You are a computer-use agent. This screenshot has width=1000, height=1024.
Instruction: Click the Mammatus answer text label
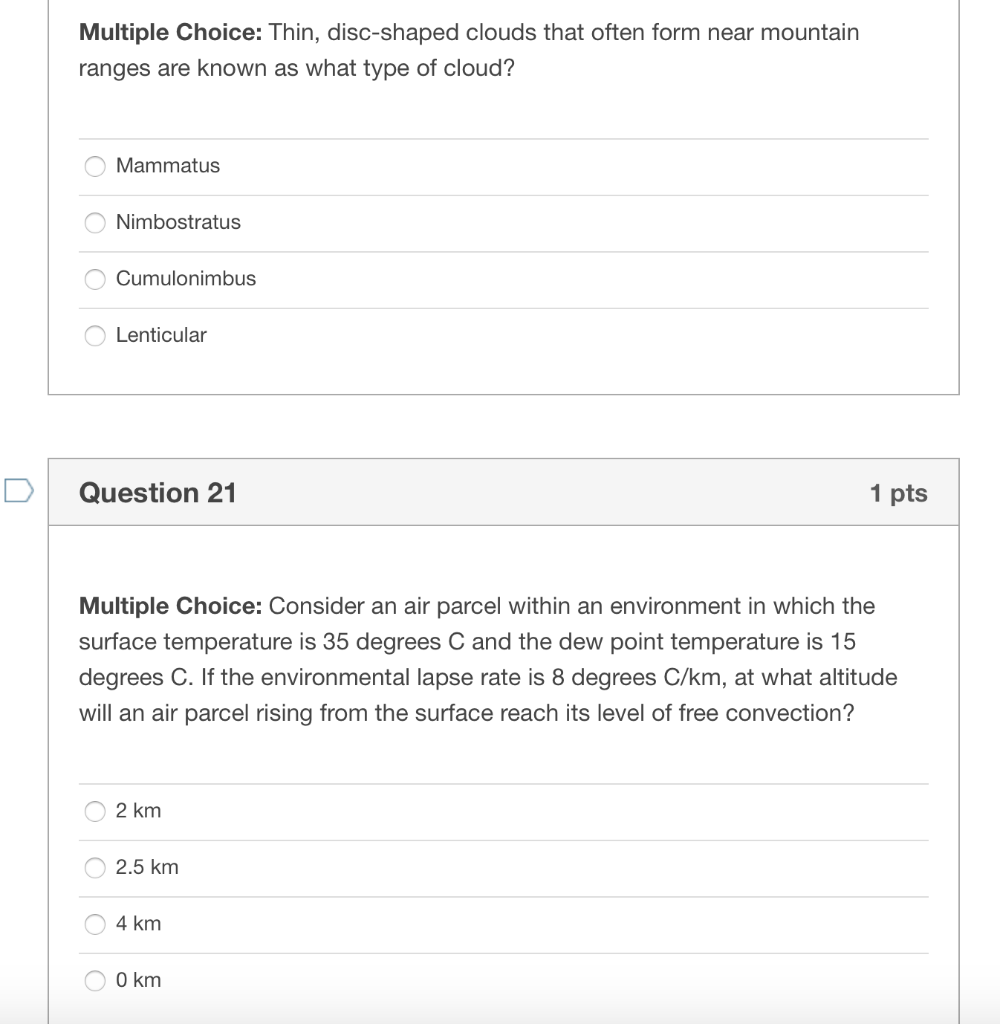pyautogui.click(x=168, y=166)
